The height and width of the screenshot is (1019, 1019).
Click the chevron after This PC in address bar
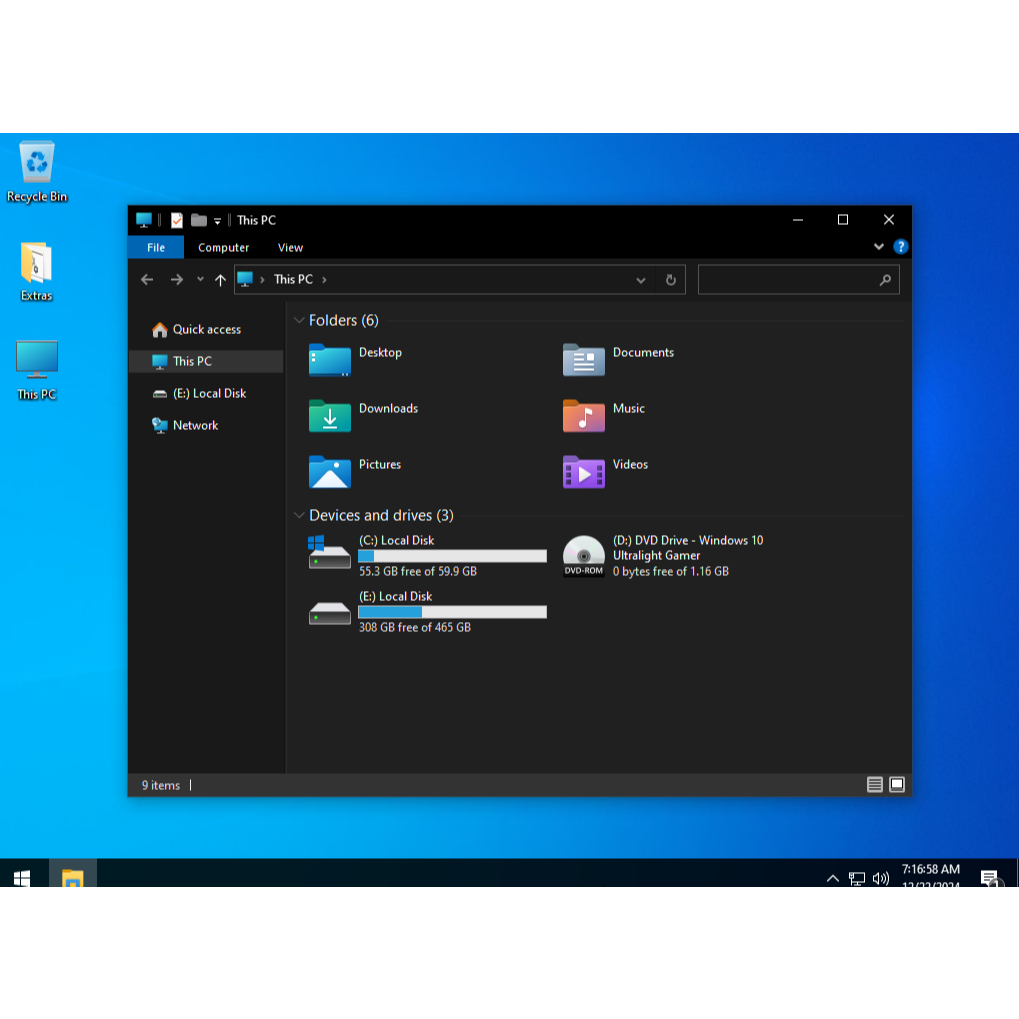(324, 279)
